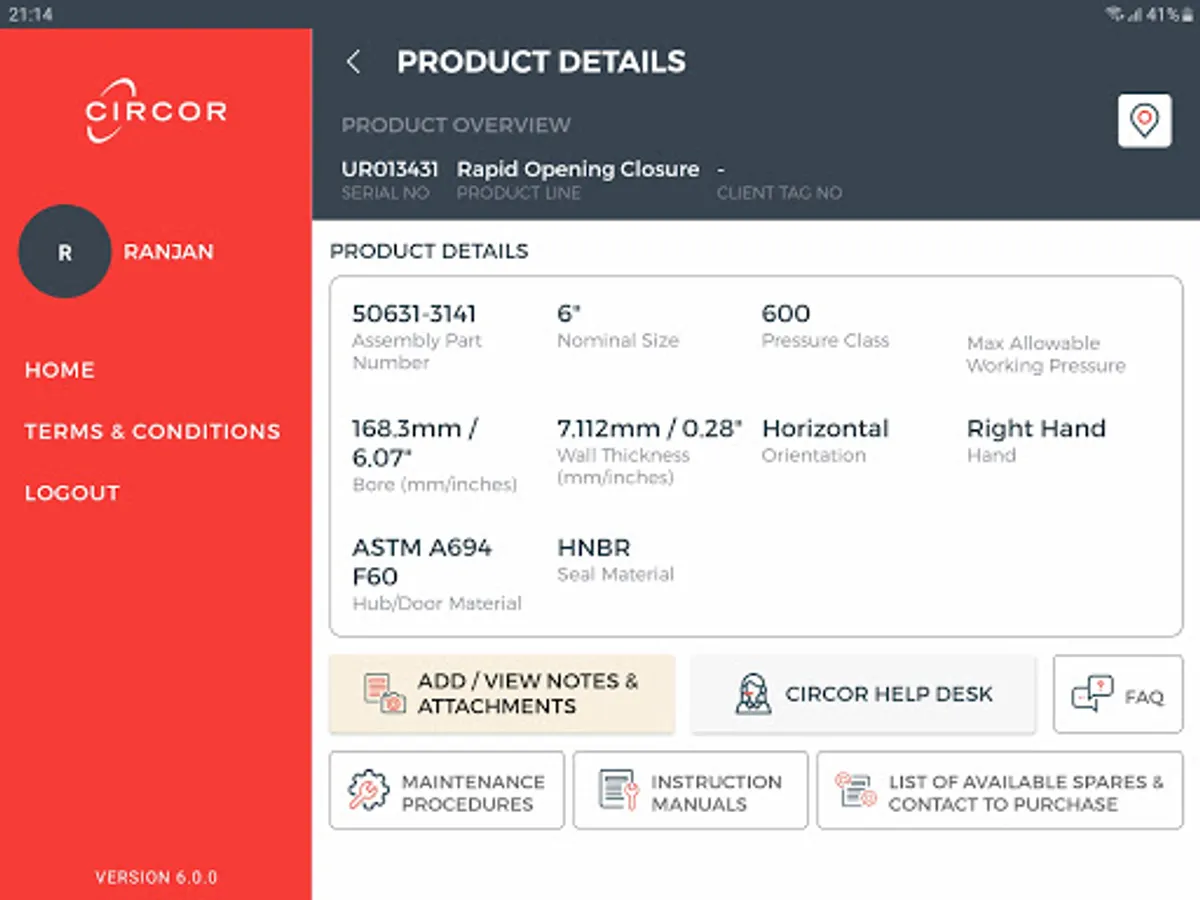Tap the FAQ speech bubble icon

click(x=1092, y=694)
